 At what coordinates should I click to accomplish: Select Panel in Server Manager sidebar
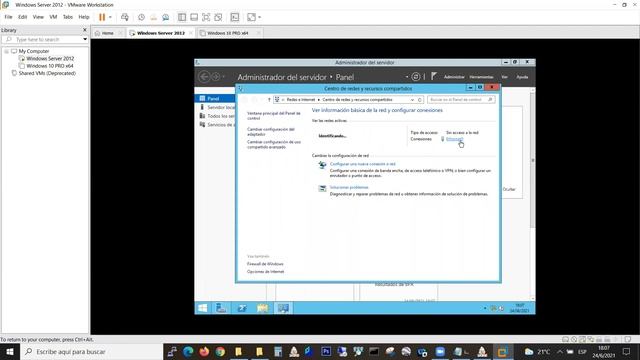click(215, 99)
